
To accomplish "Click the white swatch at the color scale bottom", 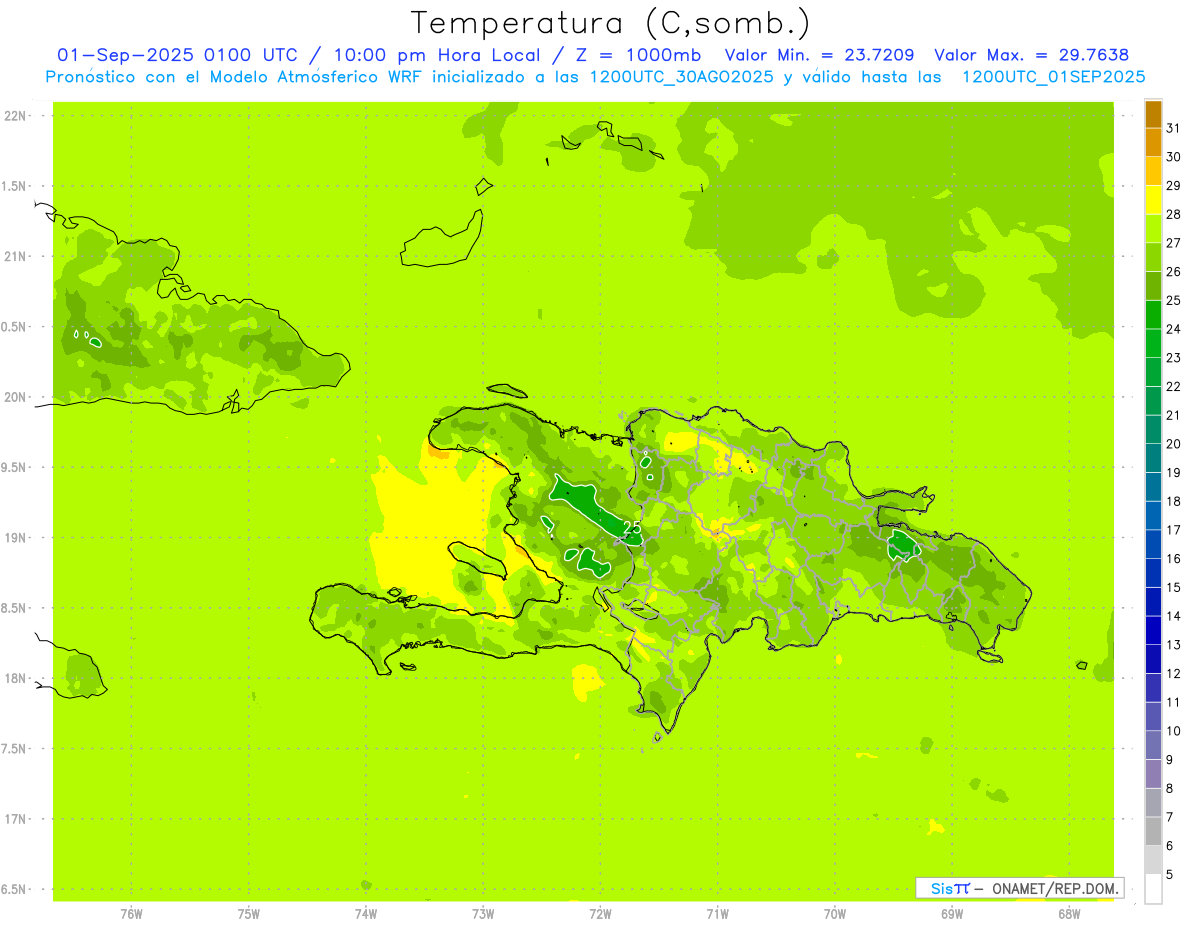I will click(x=1153, y=889).
